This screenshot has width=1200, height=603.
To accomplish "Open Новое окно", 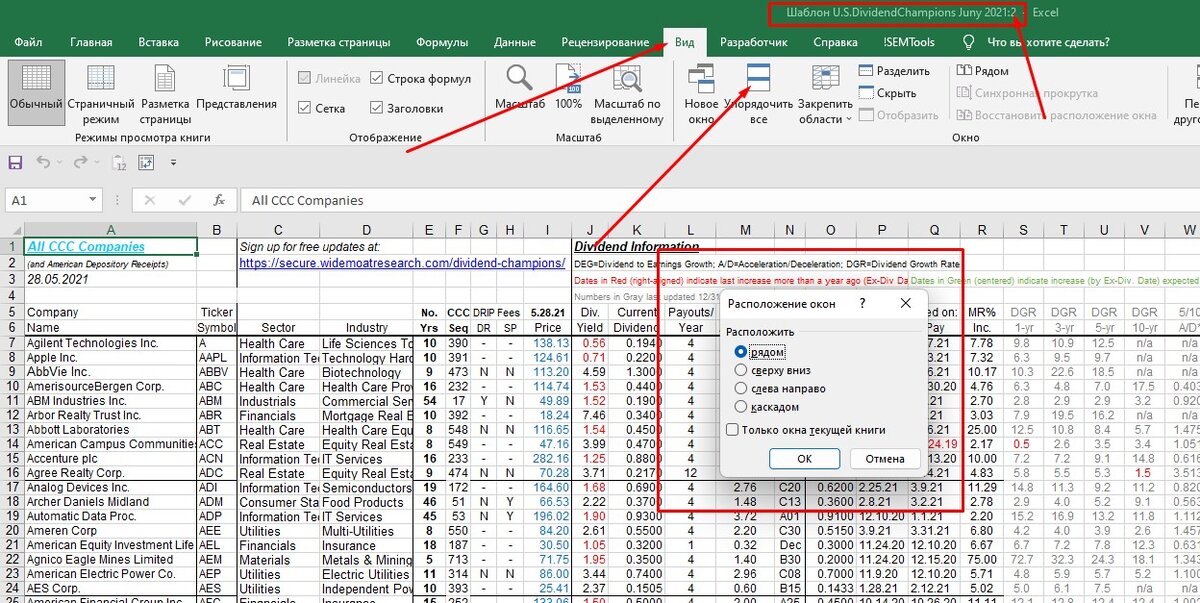I will [701, 95].
